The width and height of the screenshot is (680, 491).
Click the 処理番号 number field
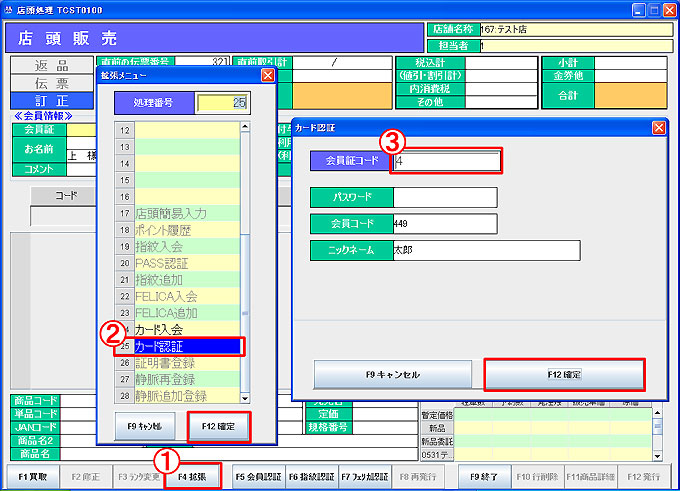[x=222, y=102]
